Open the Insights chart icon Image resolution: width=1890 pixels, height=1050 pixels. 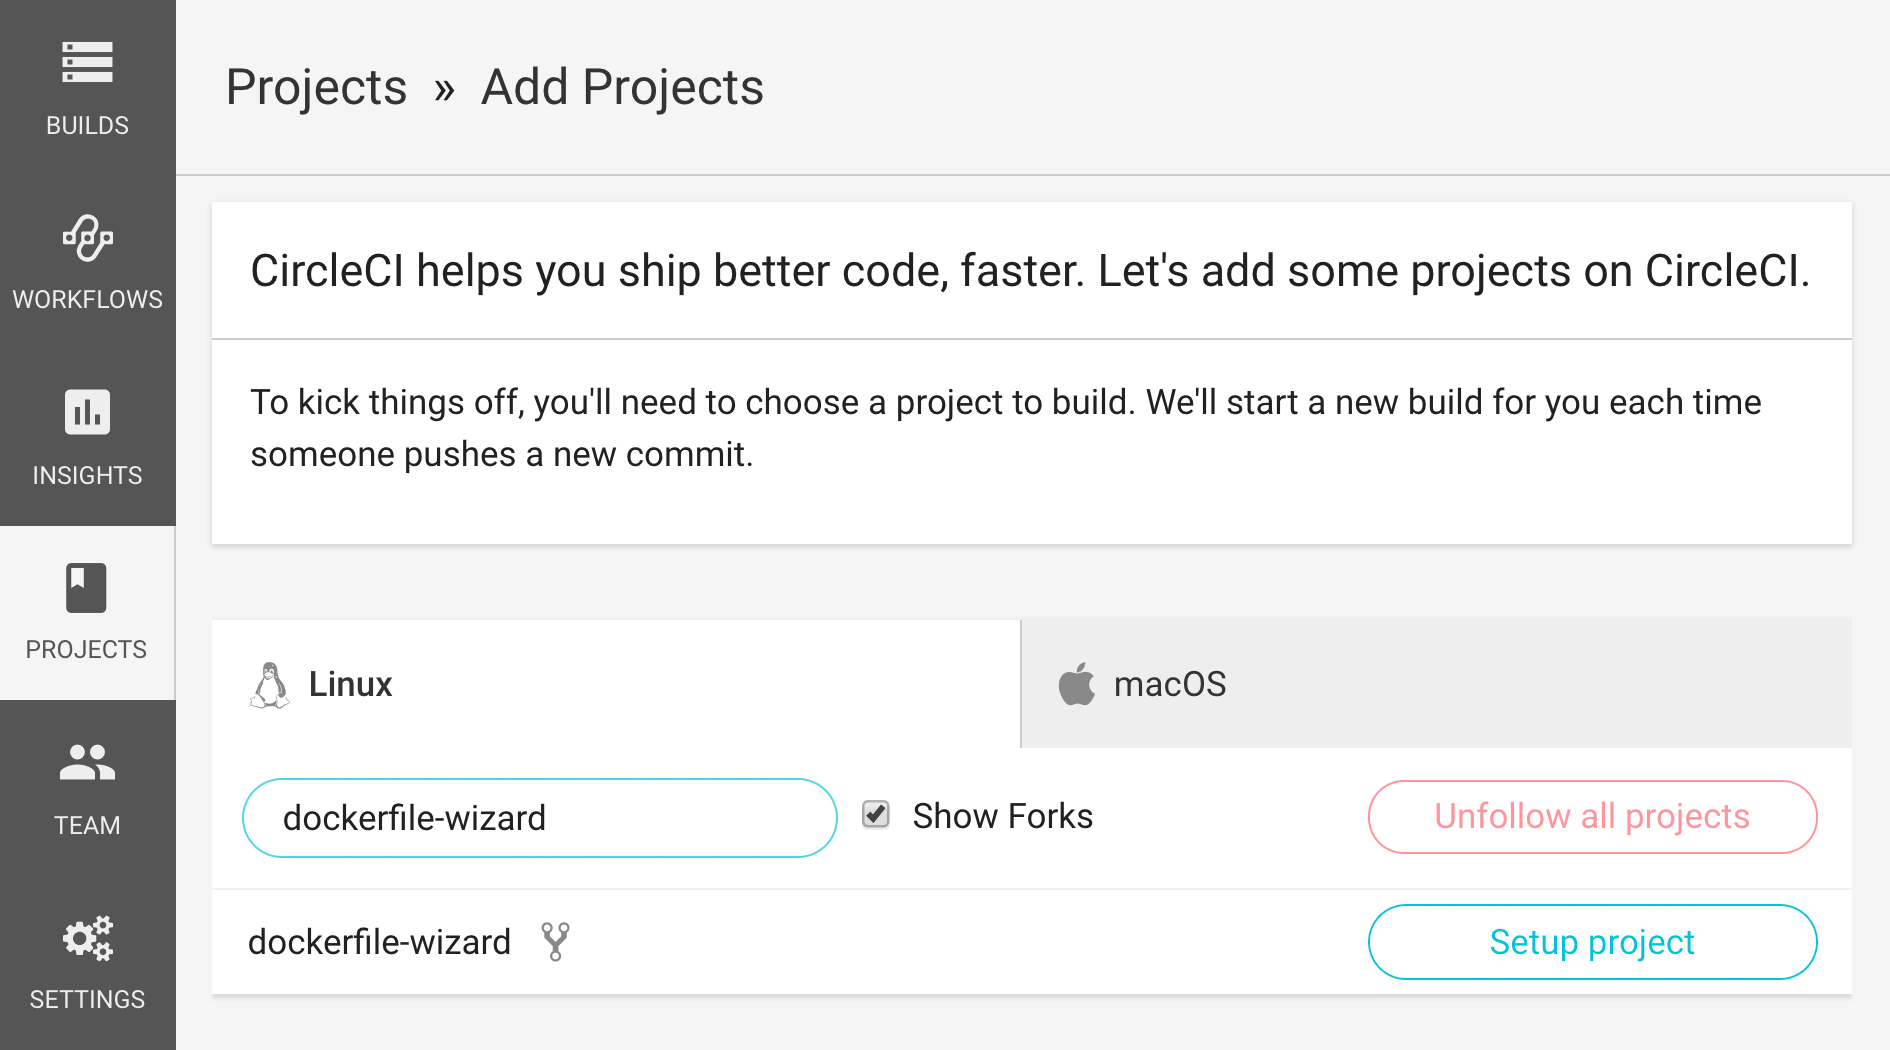pos(87,412)
